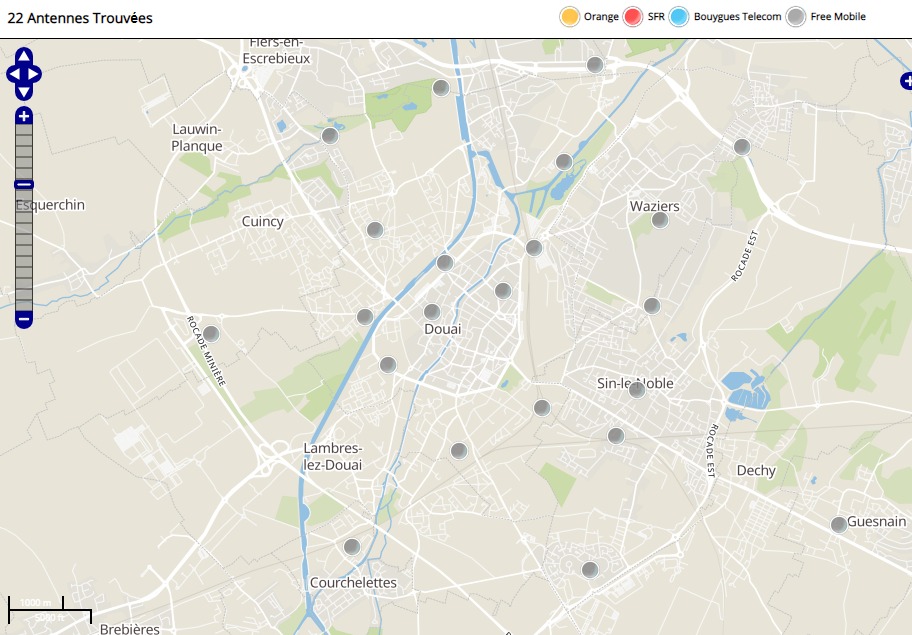Open antenna marker at Sin-le-Noble
Viewport: 912px width, 635px height.
pyautogui.click(x=637, y=390)
